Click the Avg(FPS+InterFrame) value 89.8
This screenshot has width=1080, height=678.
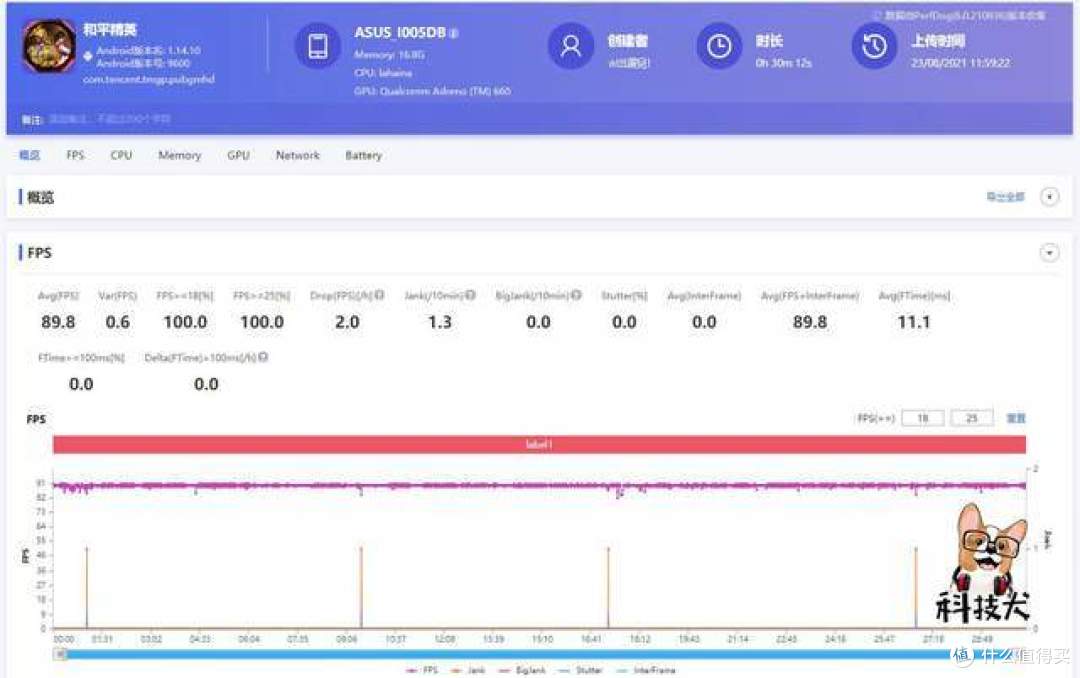click(810, 322)
